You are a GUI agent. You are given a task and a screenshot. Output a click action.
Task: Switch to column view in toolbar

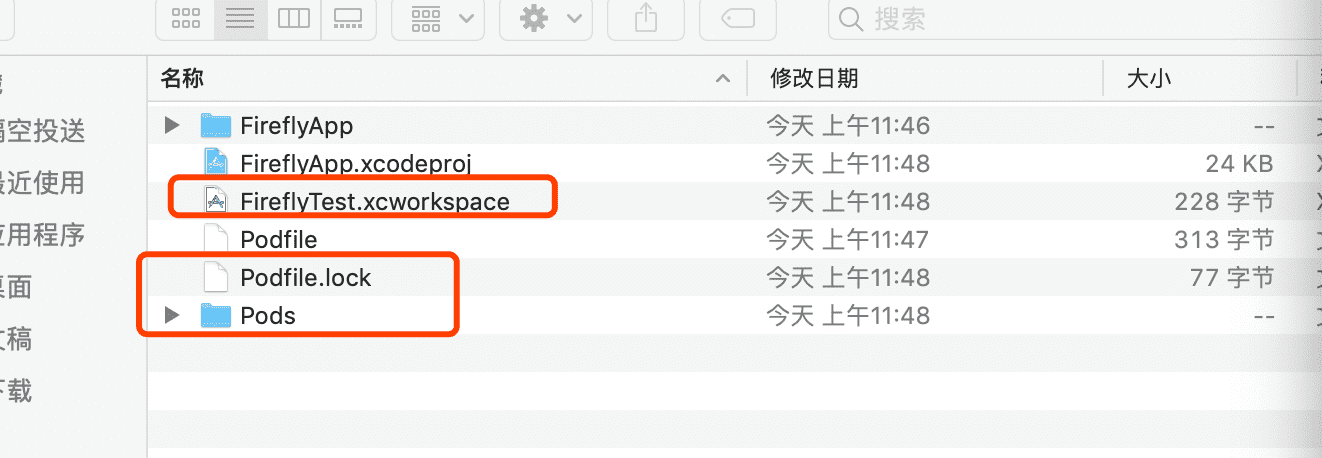294,18
